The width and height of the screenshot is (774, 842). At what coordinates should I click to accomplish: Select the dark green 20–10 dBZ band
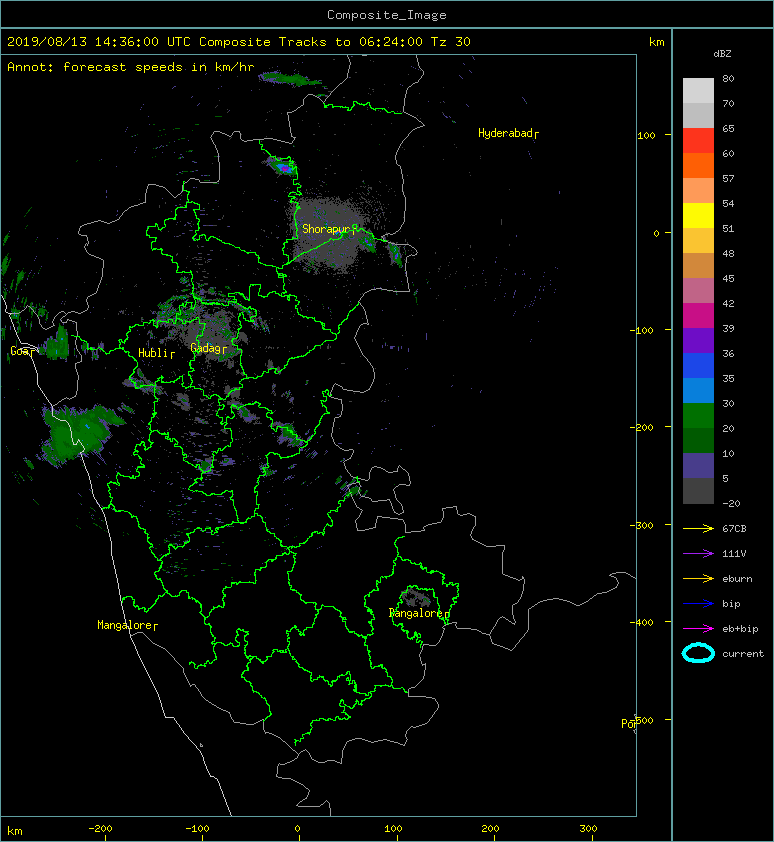click(698, 440)
